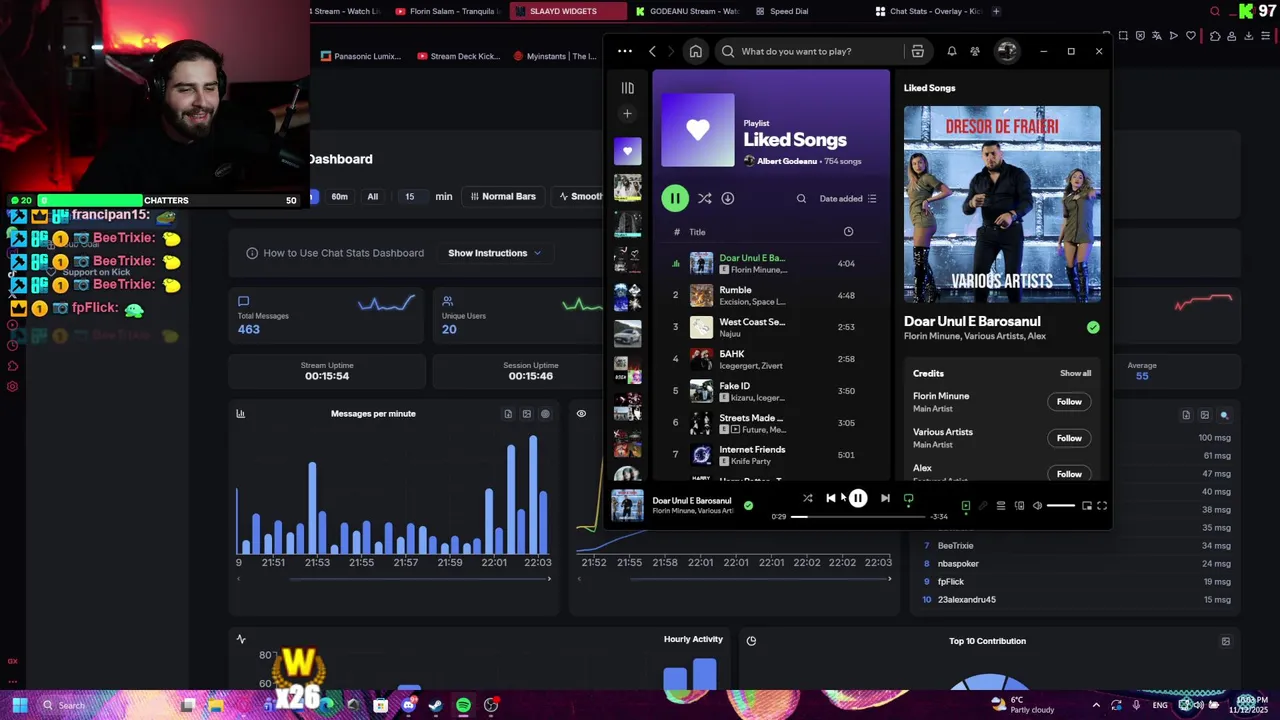The width and height of the screenshot is (1280, 720).
Task: Open Connect to a device icon
Action: (x=1019, y=506)
